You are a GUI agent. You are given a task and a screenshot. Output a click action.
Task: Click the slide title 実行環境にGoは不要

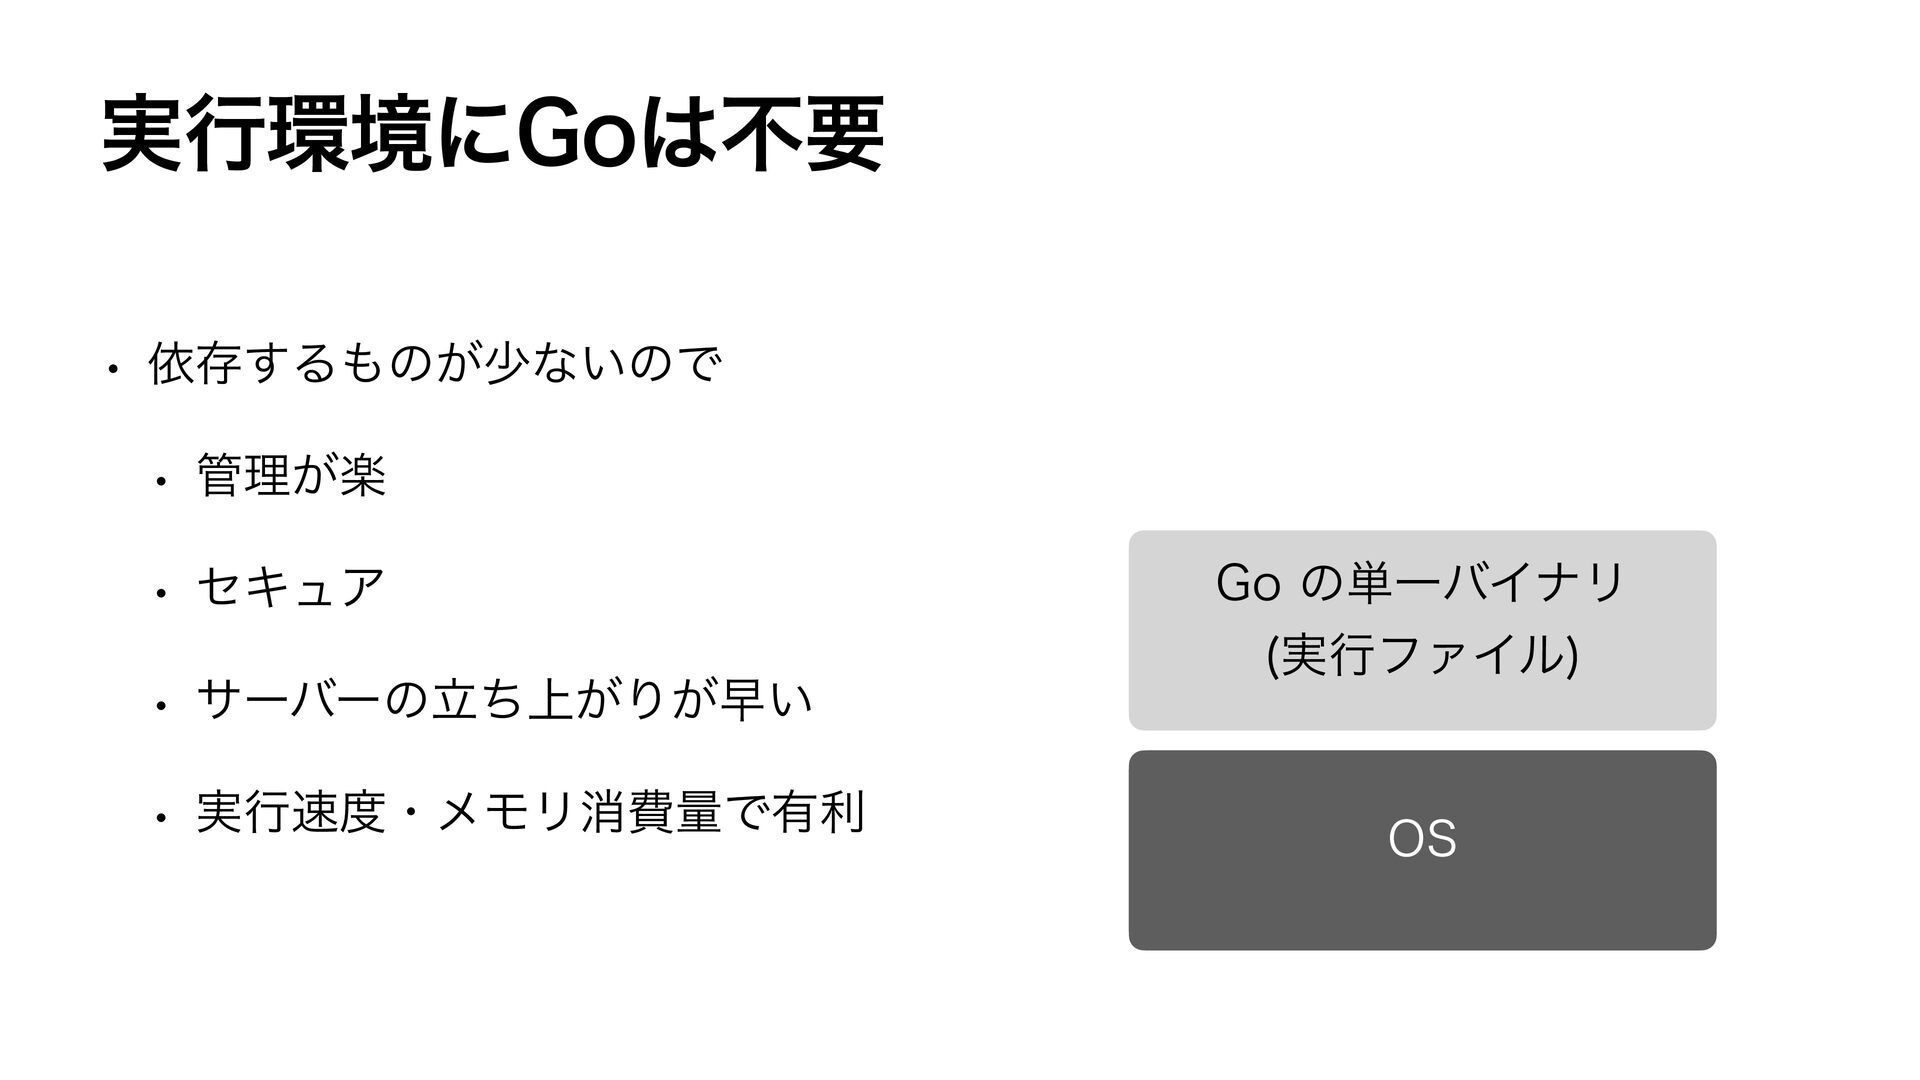pyautogui.click(x=493, y=136)
